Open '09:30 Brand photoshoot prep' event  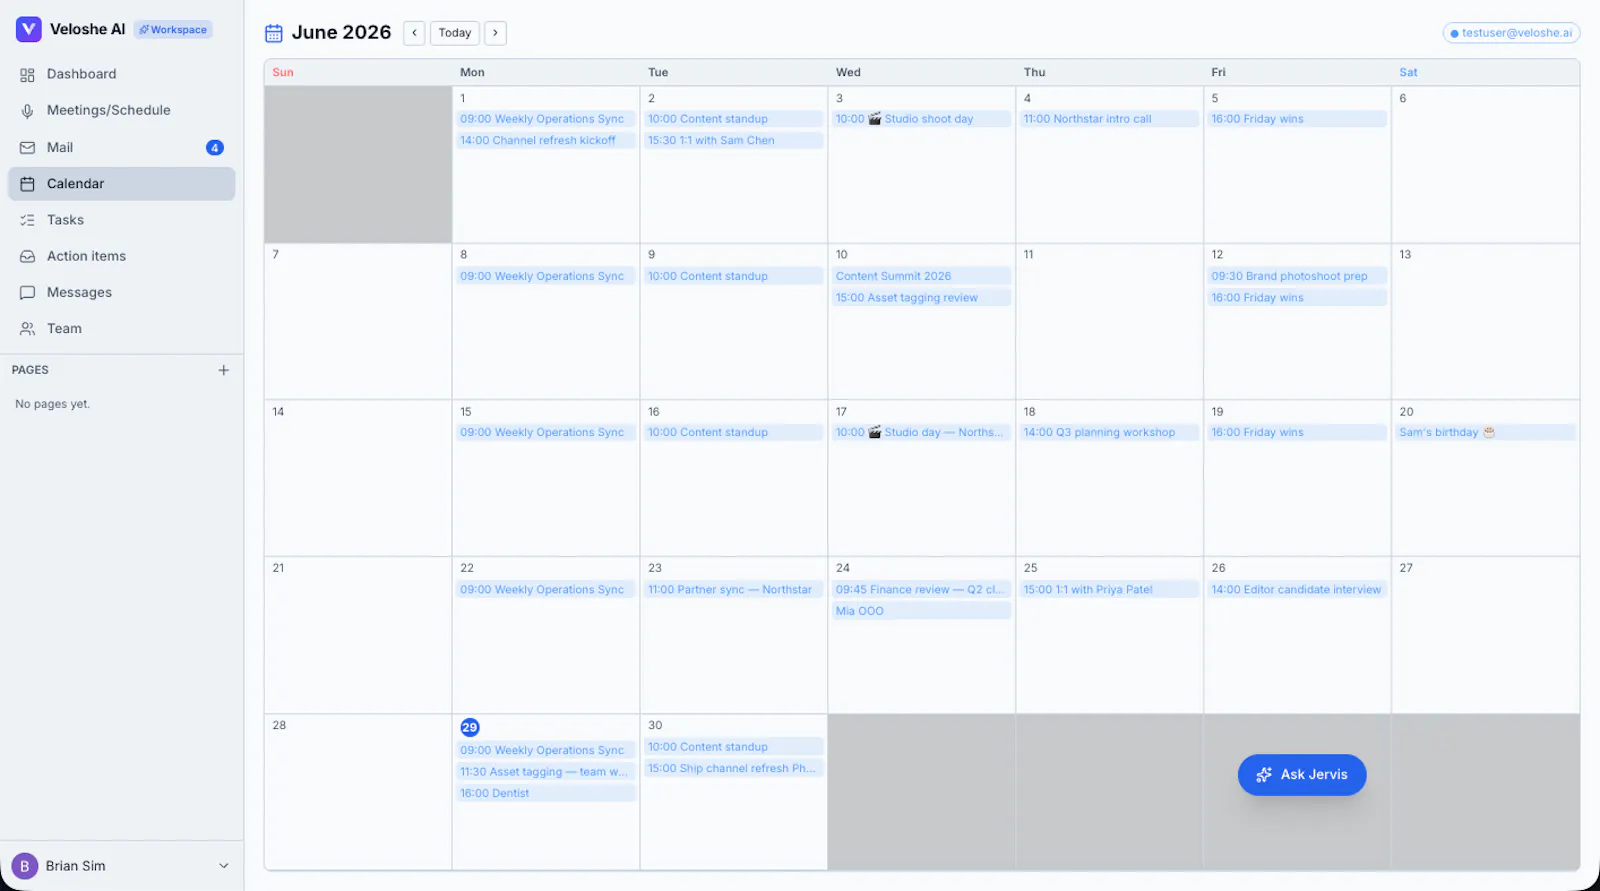(x=1298, y=276)
